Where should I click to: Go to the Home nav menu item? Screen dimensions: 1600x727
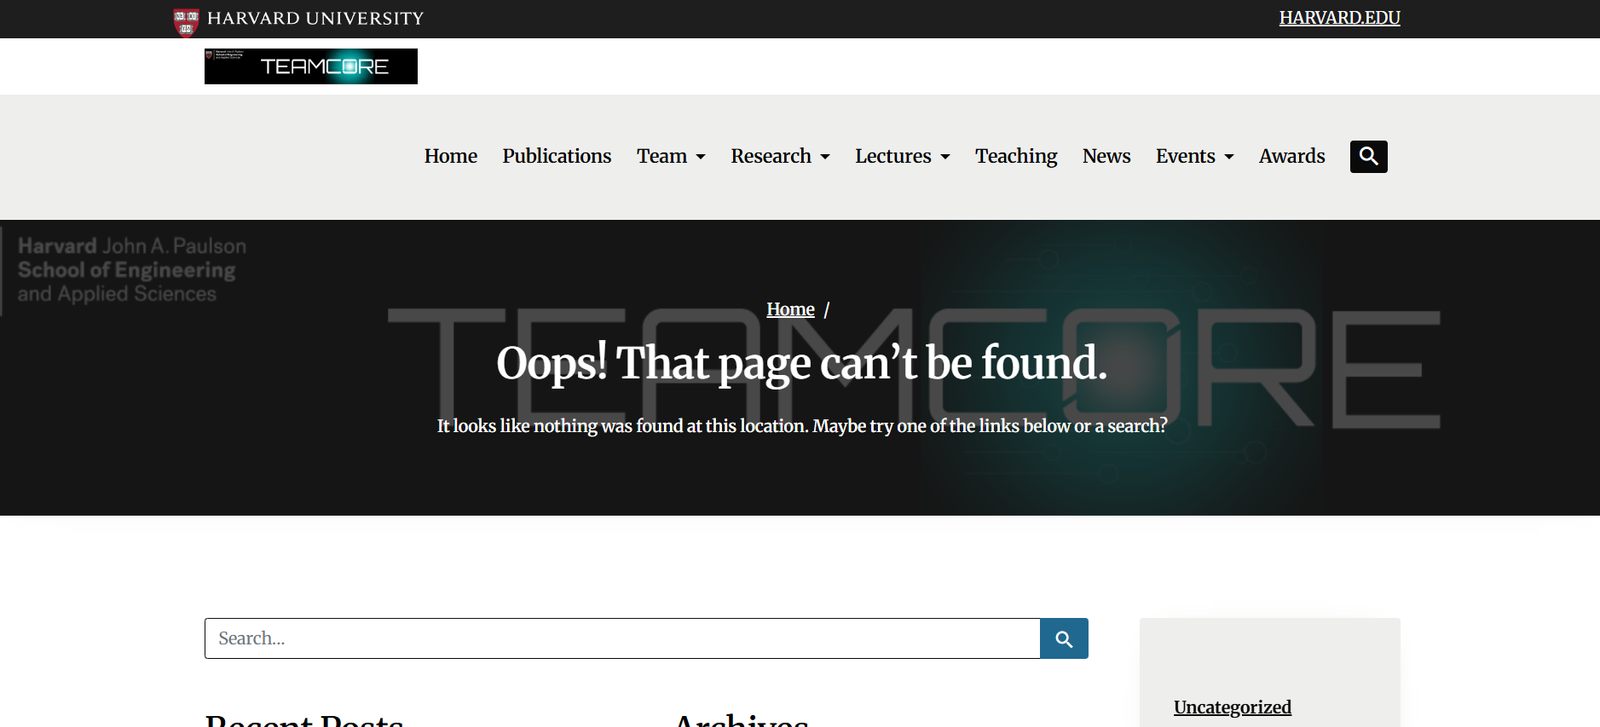(450, 157)
